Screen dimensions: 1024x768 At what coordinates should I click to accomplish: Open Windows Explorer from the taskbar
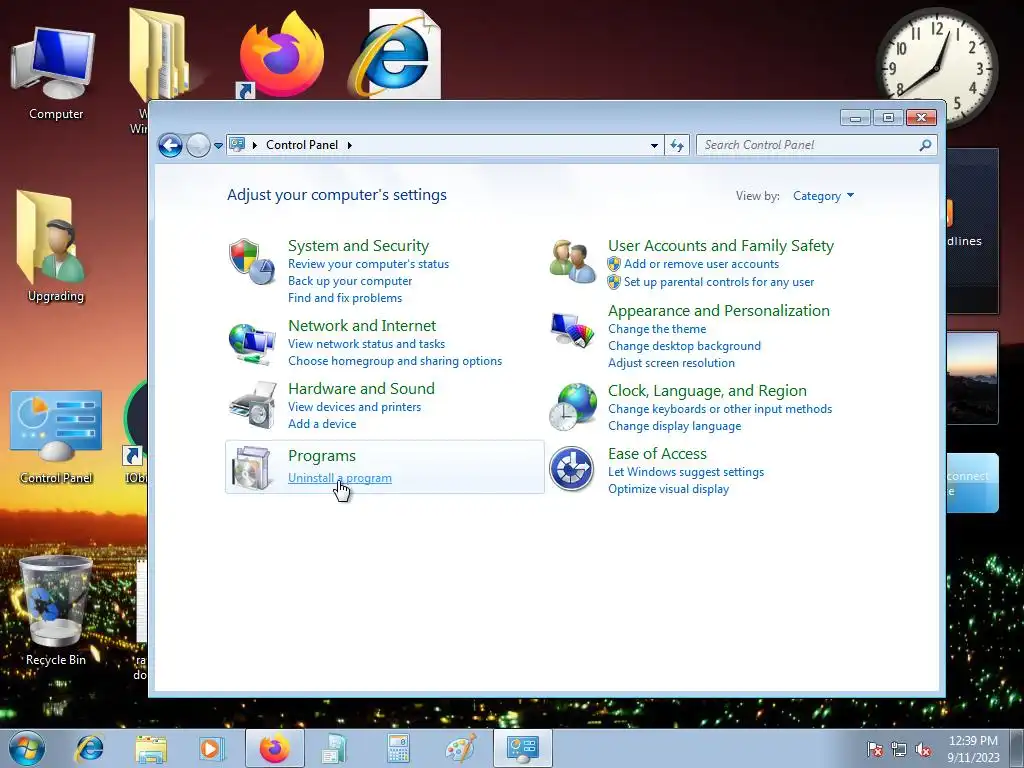point(151,749)
